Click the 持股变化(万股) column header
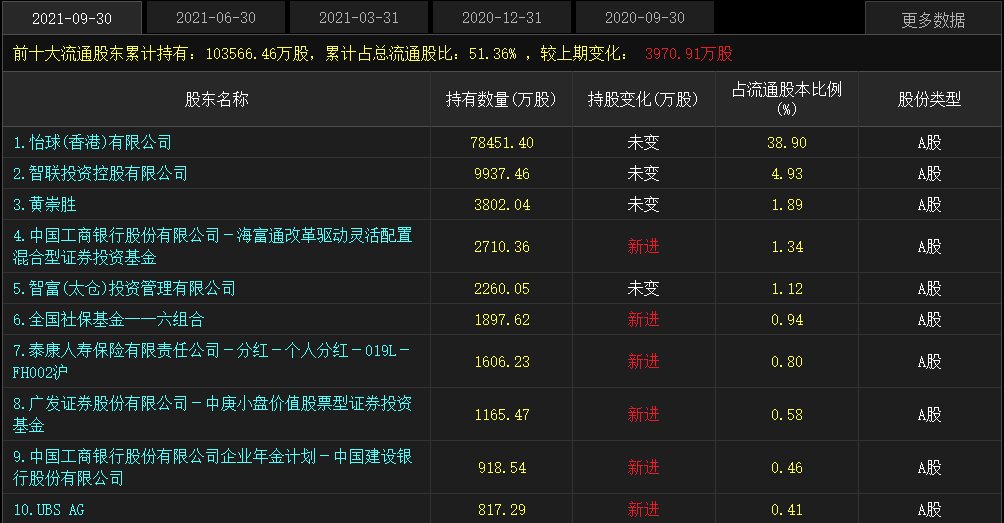 pos(643,99)
